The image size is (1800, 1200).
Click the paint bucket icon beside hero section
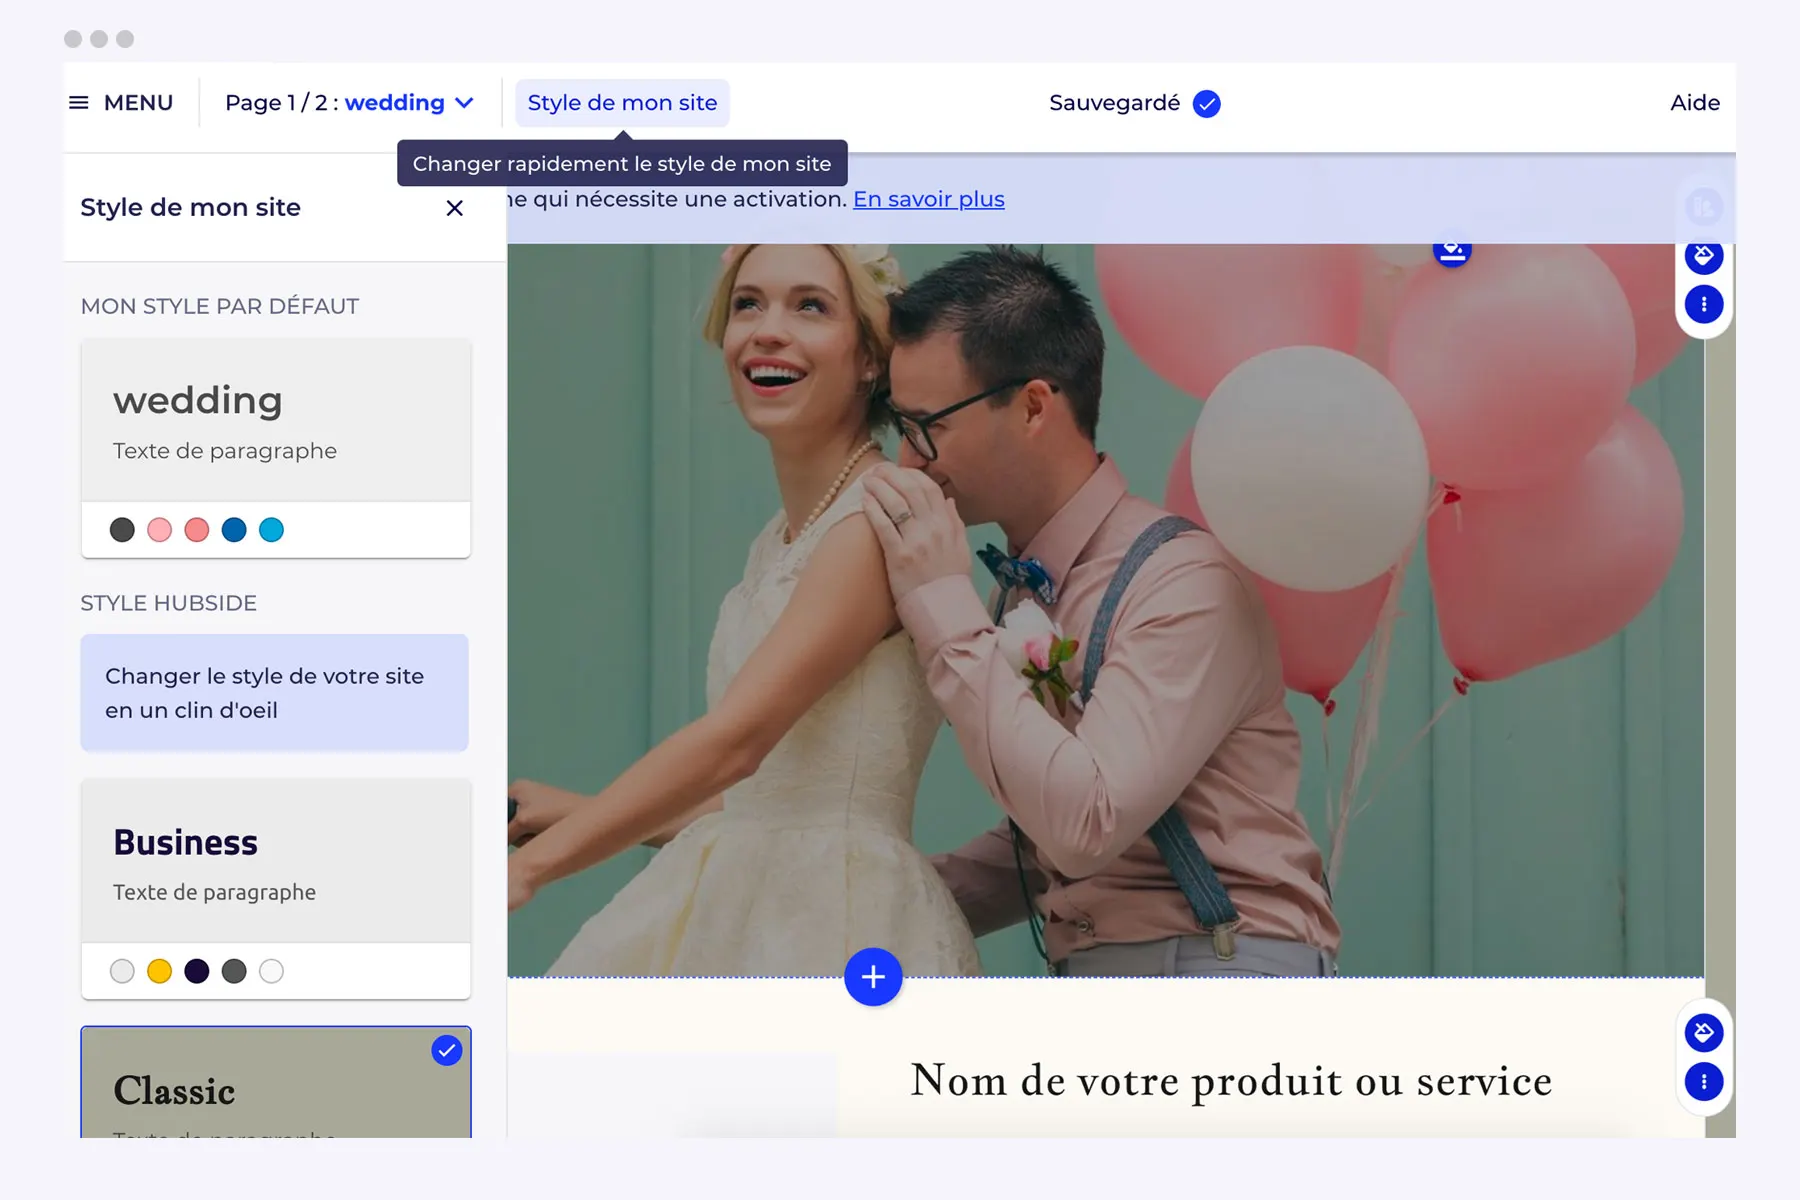tap(1704, 256)
